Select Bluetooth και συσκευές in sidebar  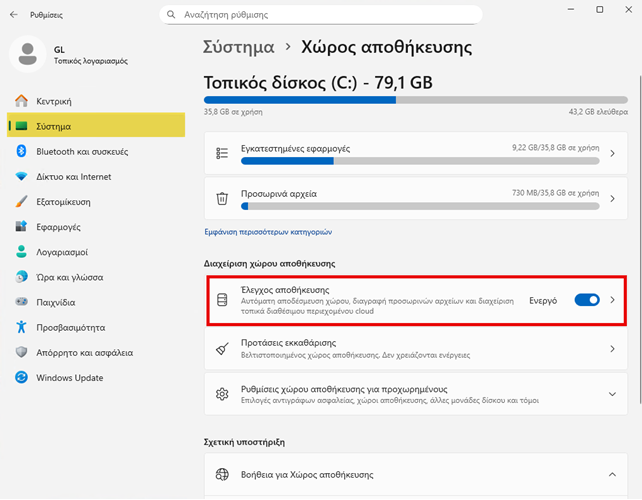click(x=96, y=151)
